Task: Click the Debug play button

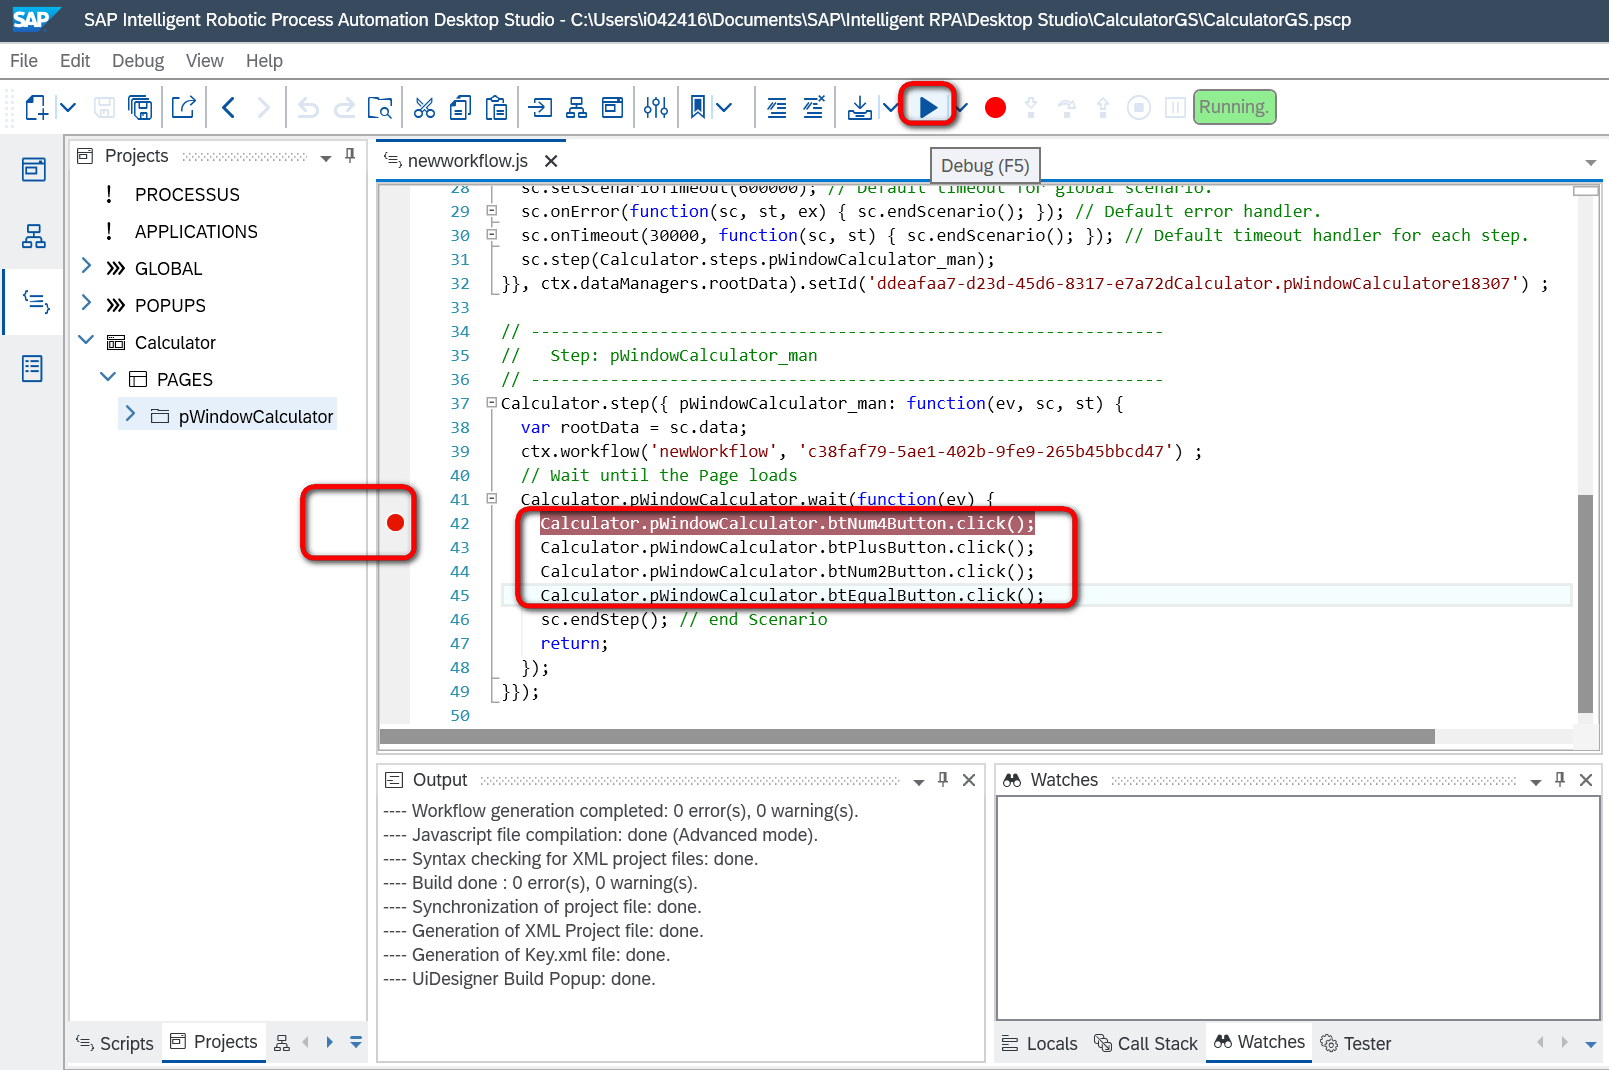Action: (x=928, y=106)
